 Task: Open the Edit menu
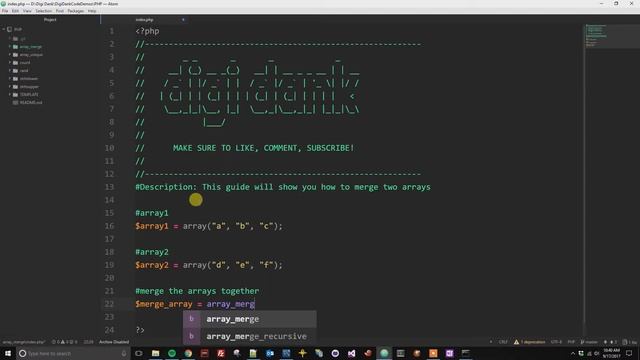16,11
